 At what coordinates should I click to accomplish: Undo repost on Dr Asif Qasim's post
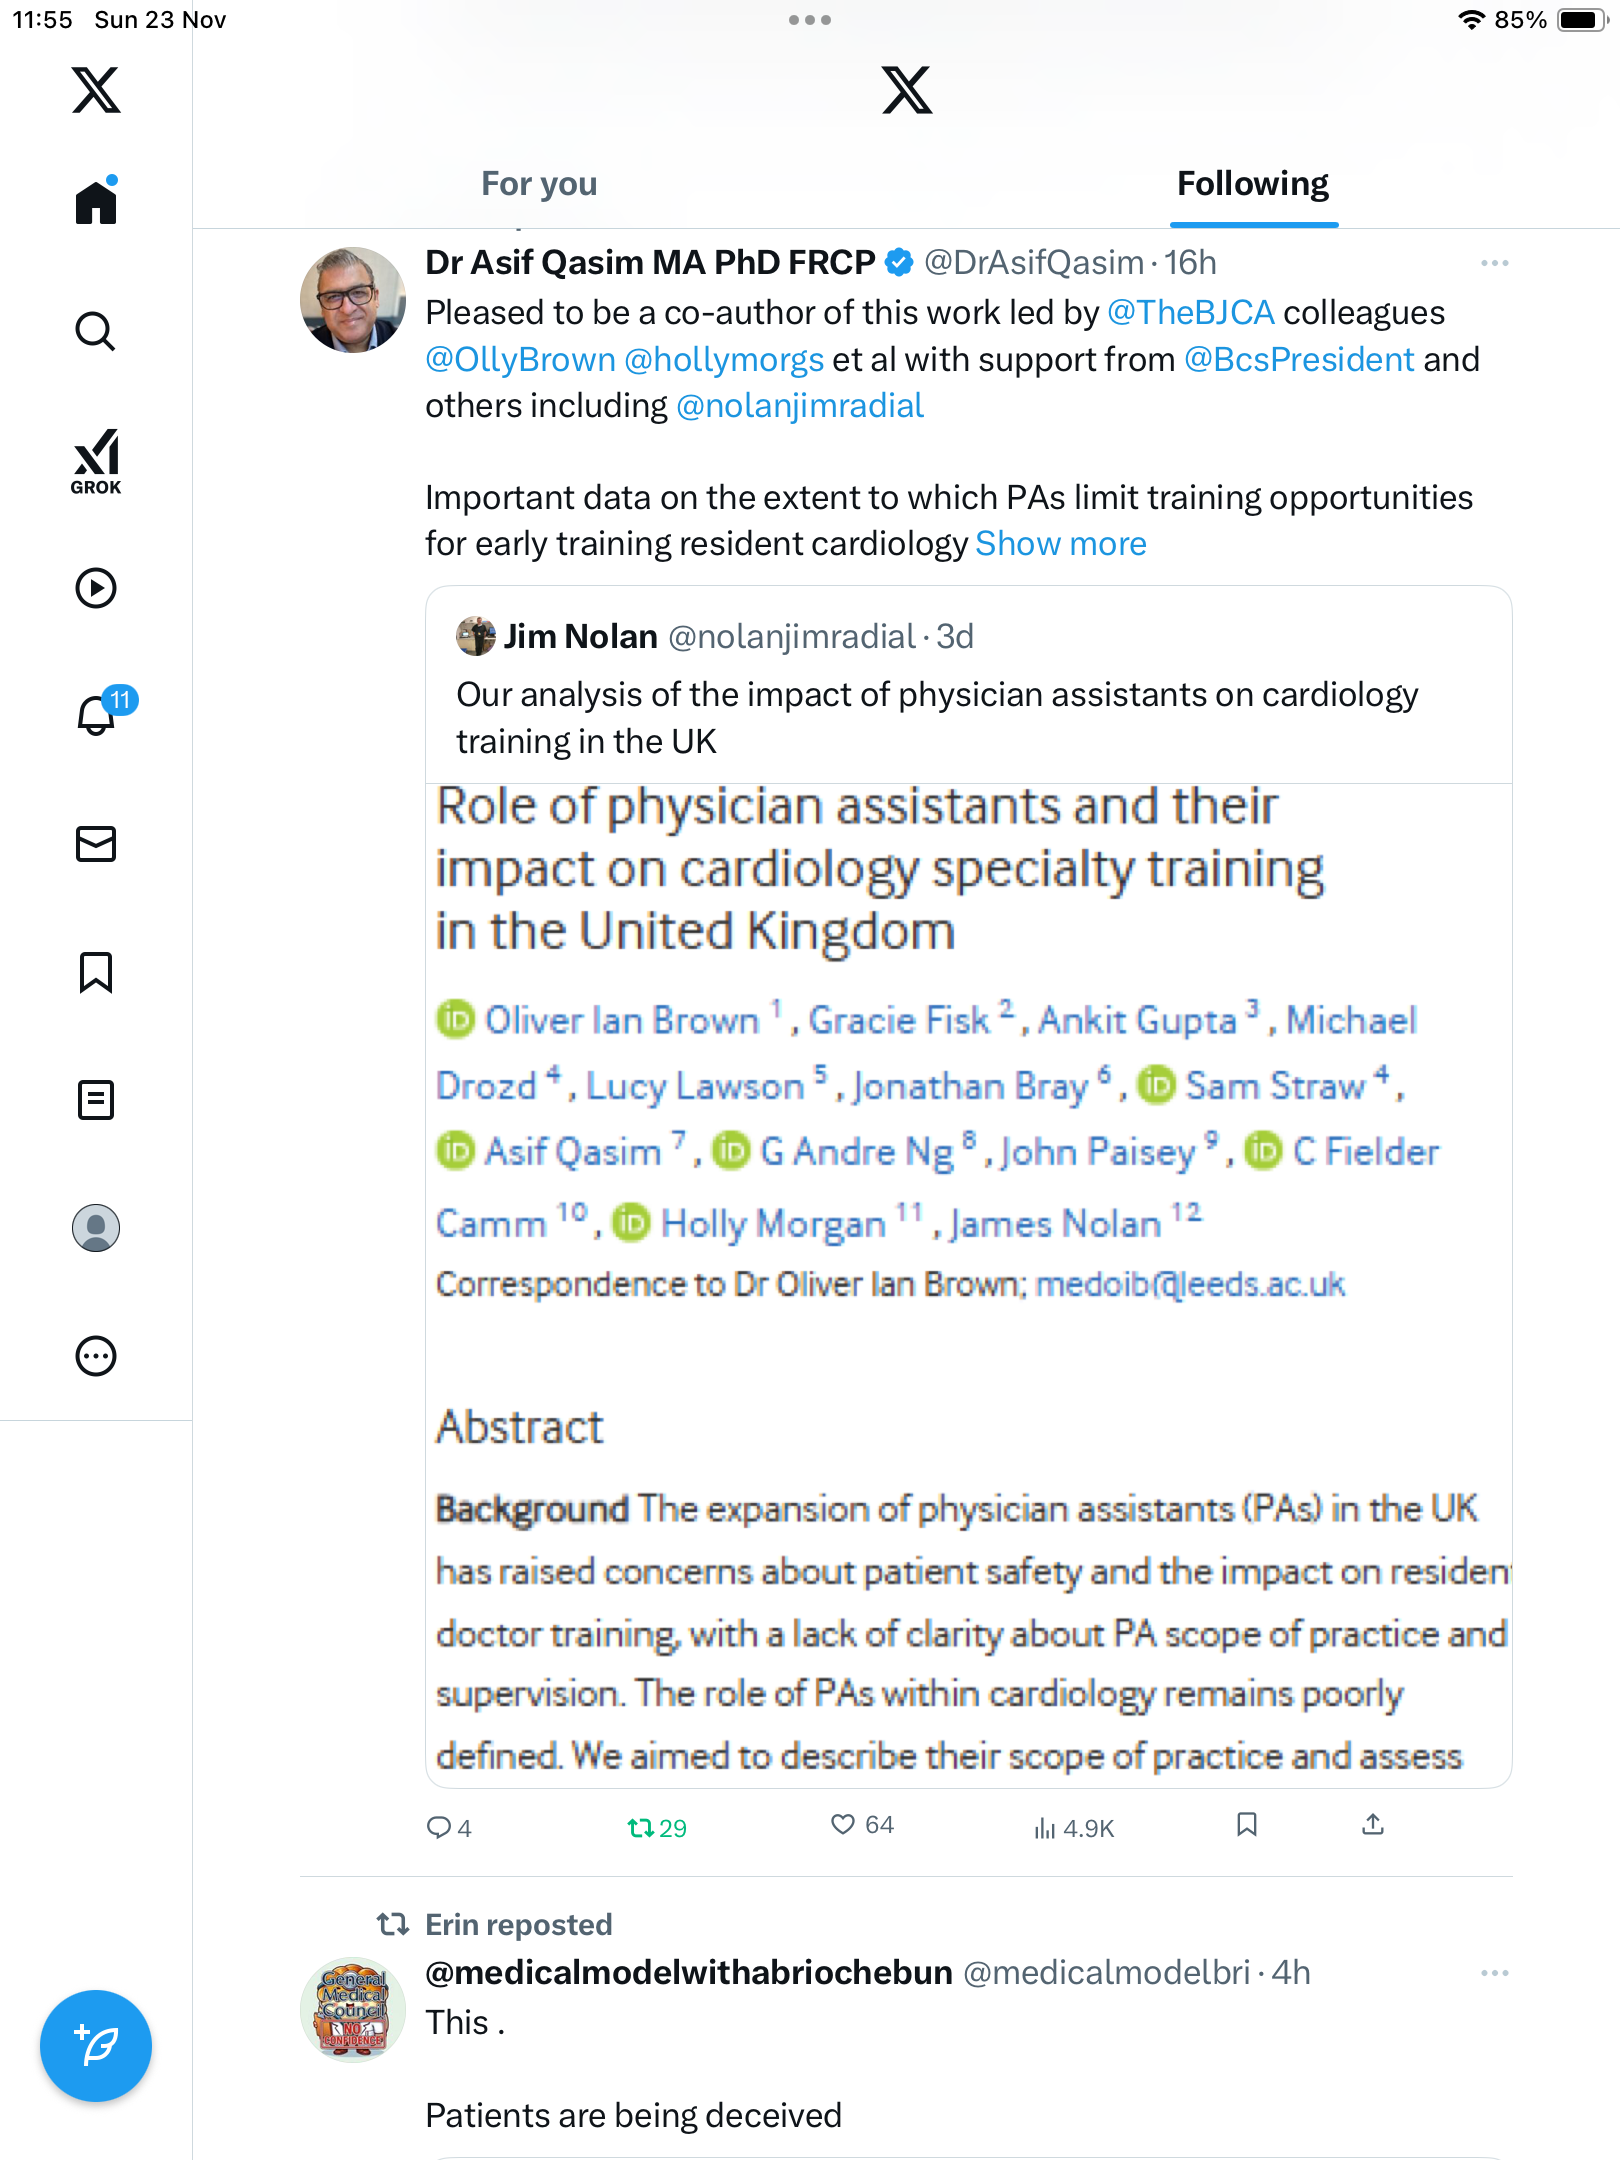[x=642, y=1828]
